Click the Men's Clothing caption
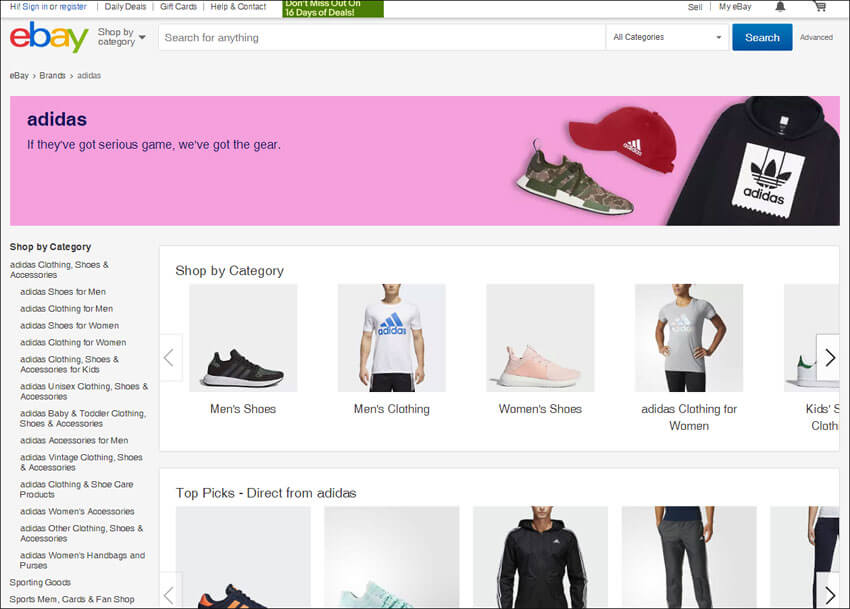The height and width of the screenshot is (609, 850). point(391,409)
